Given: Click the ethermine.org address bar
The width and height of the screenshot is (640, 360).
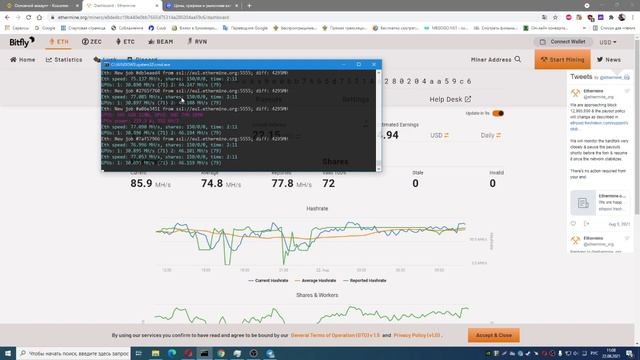Looking at the screenshot, I should (294, 18).
